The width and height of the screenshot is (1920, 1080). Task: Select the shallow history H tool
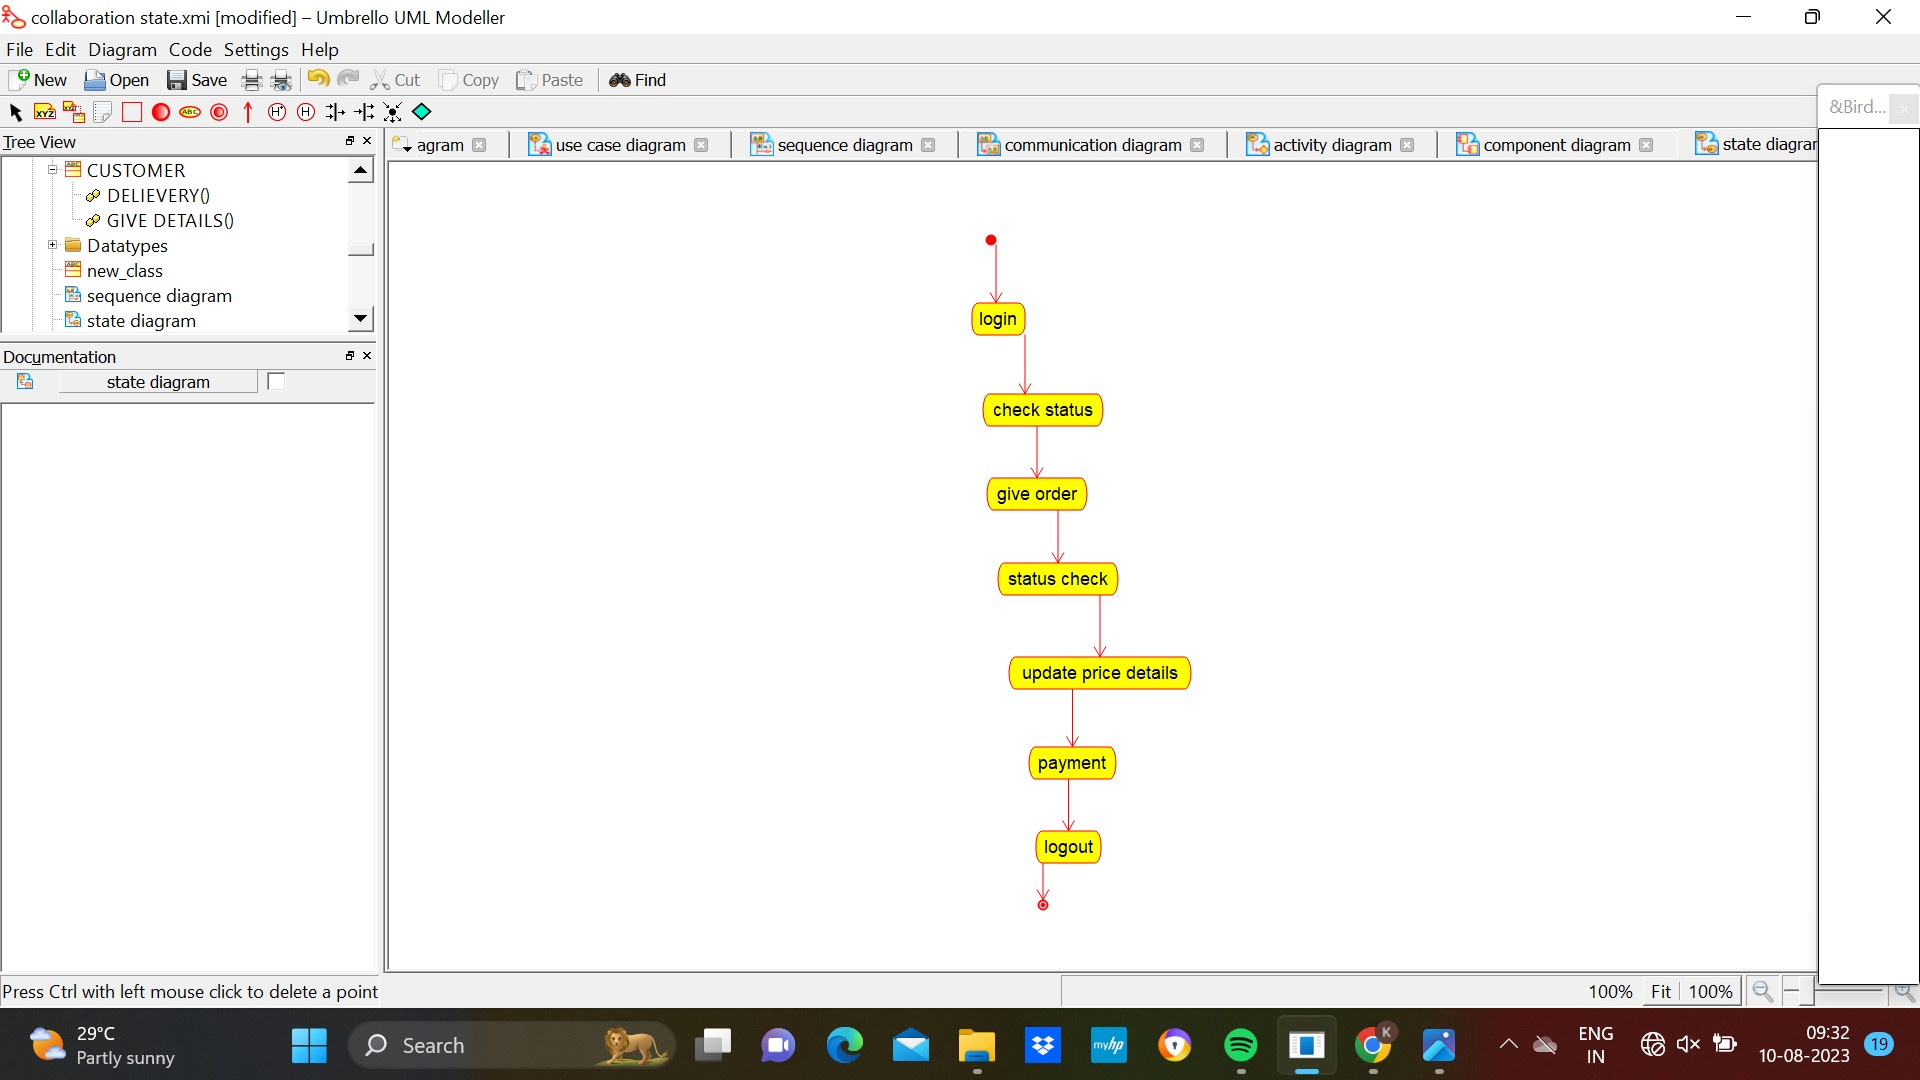coord(306,112)
